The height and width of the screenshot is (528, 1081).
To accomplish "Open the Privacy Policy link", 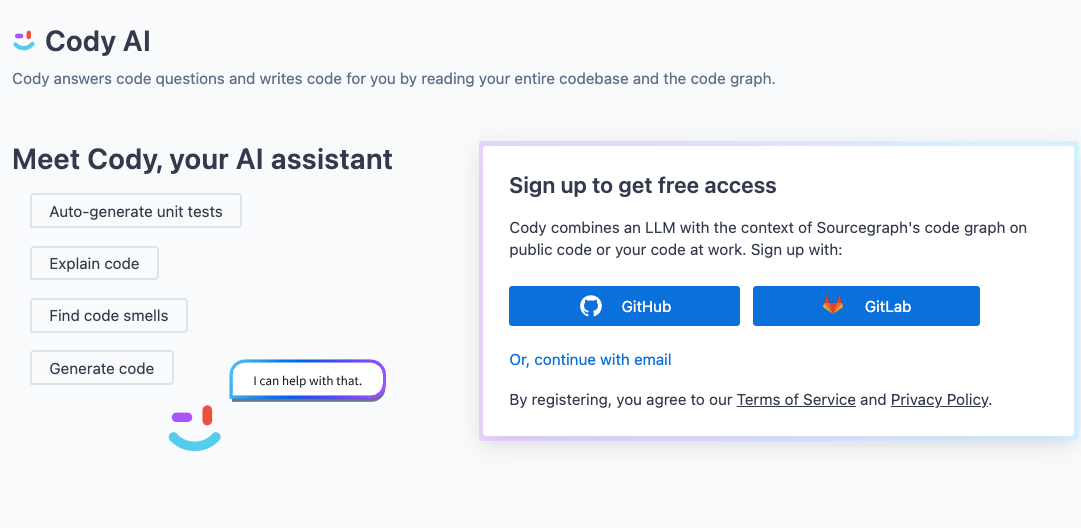I will coord(939,400).
